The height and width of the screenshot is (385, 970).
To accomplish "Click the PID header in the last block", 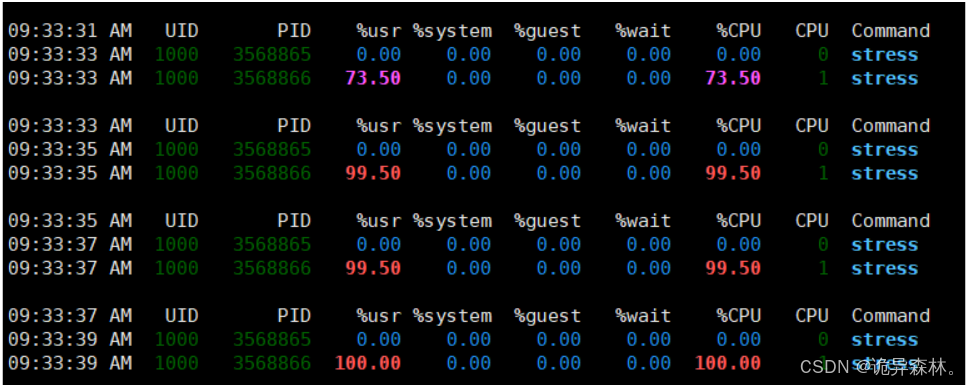I will click(x=294, y=316).
